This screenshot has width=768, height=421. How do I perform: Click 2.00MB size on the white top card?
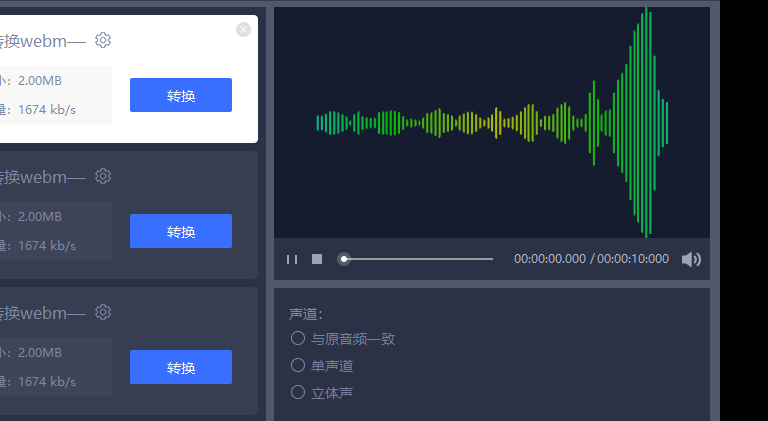tap(40, 81)
